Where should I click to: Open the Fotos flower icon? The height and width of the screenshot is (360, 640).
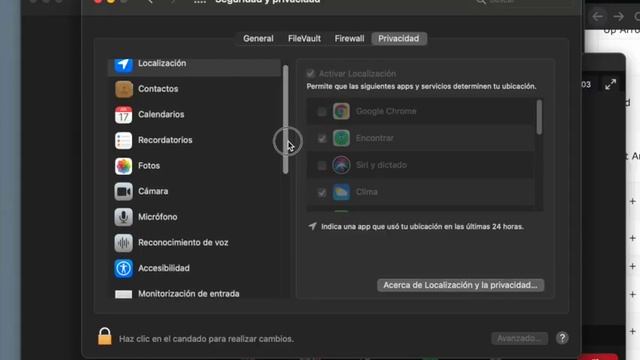pyautogui.click(x=123, y=166)
